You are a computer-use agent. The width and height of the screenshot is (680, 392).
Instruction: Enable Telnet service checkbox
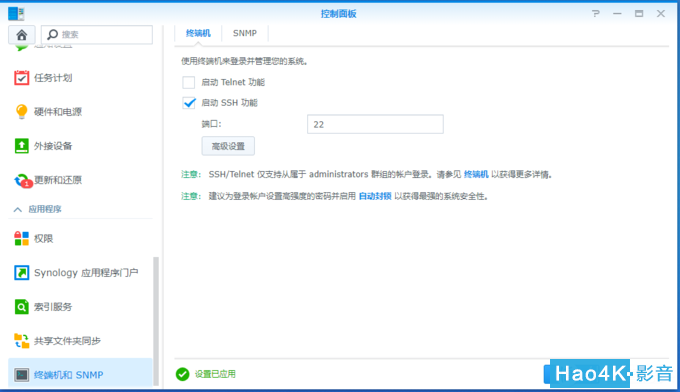click(189, 82)
